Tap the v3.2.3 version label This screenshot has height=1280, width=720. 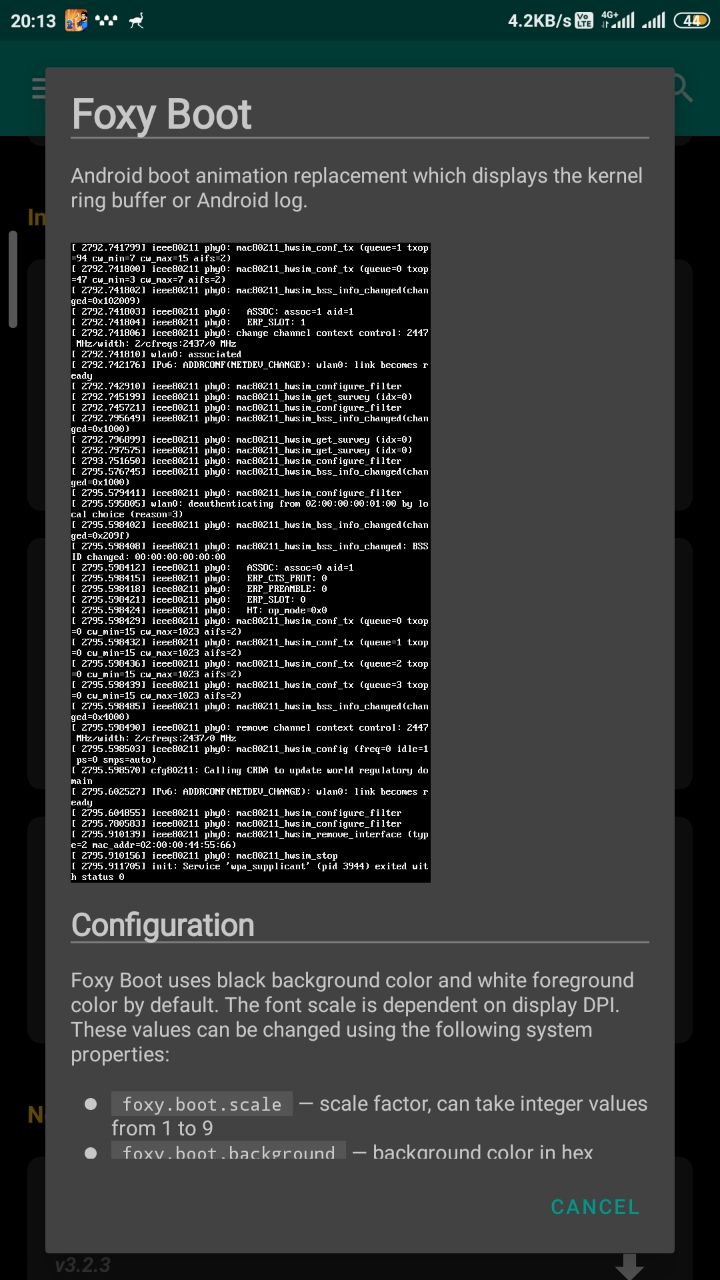pyautogui.click(x=83, y=1265)
